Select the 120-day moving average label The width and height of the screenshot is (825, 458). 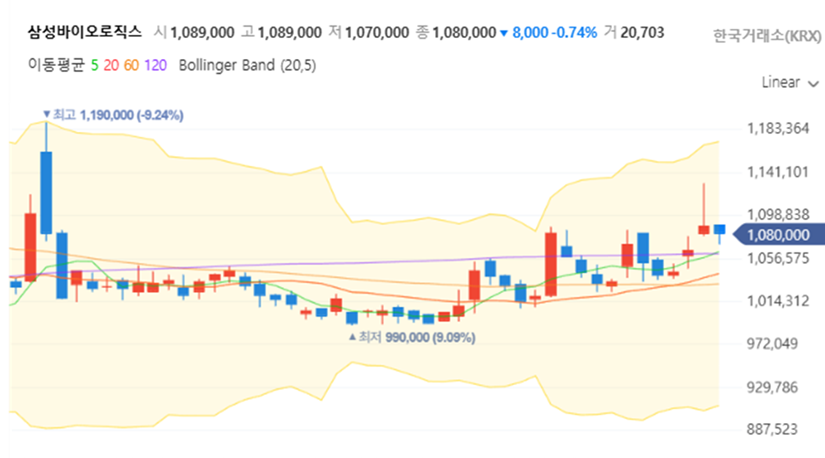pos(155,65)
